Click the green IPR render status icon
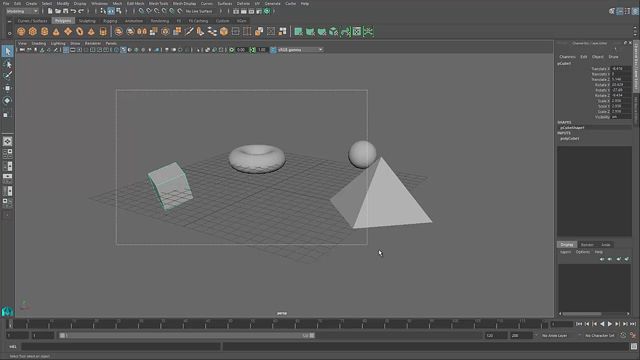This screenshot has height=360, width=640. click(x=267, y=11)
